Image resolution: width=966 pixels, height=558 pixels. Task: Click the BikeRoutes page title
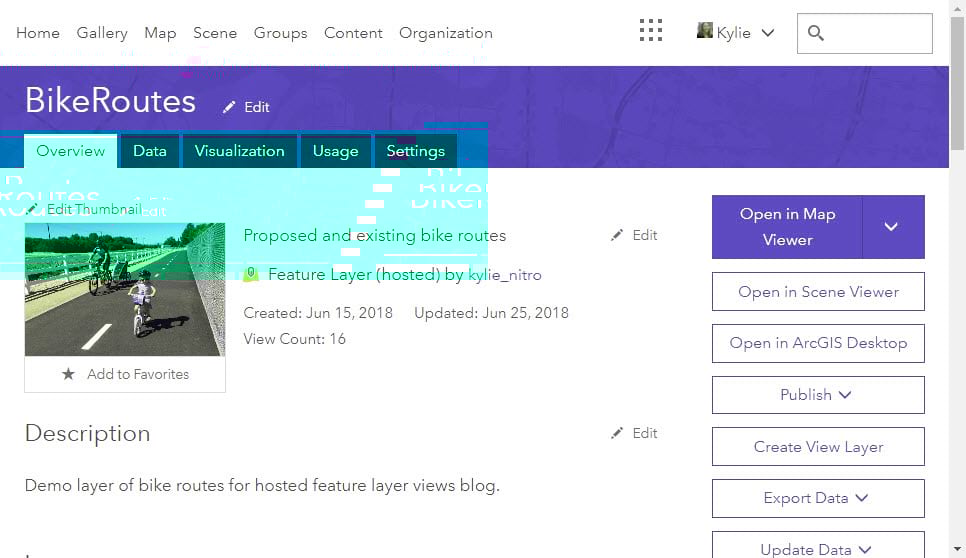coord(110,100)
